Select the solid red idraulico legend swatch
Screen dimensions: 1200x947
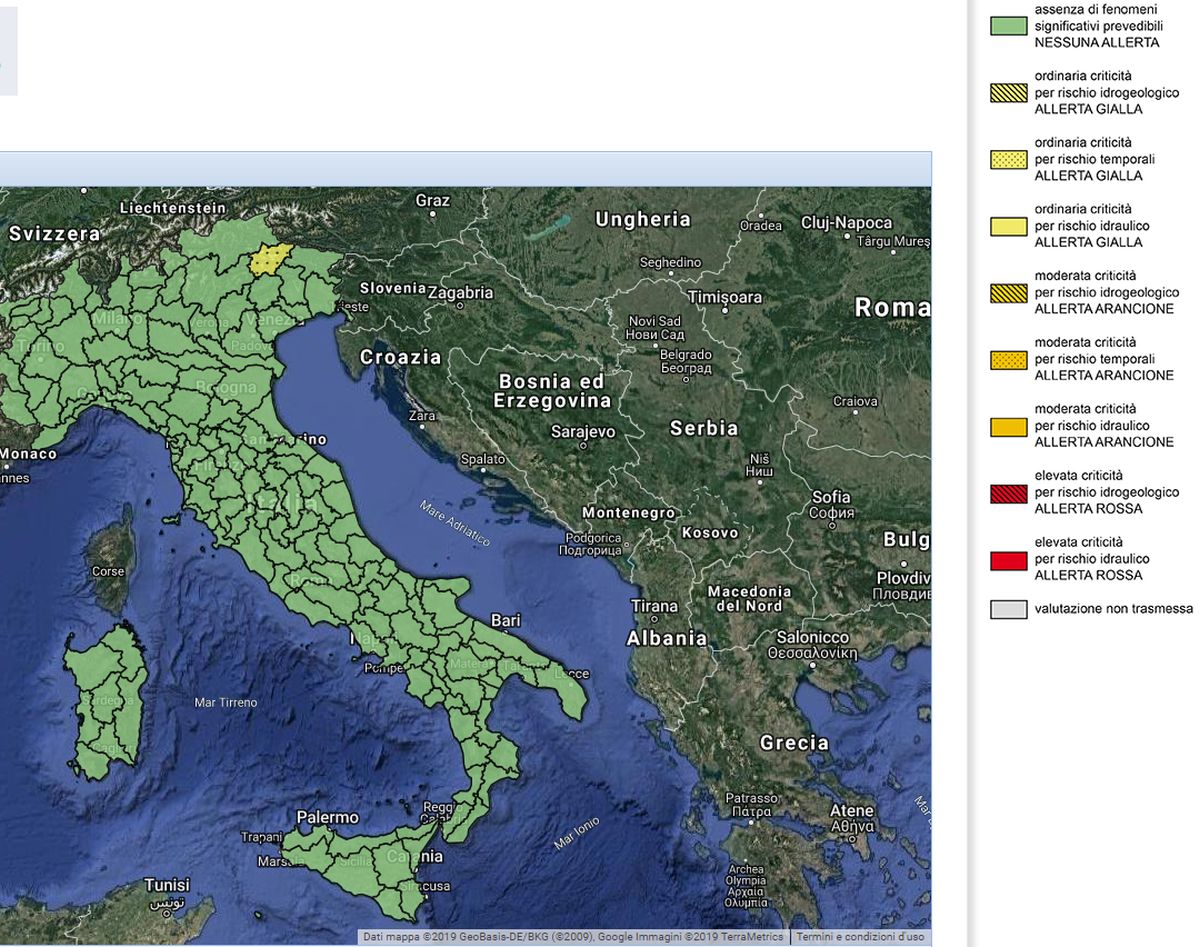click(x=1009, y=560)
